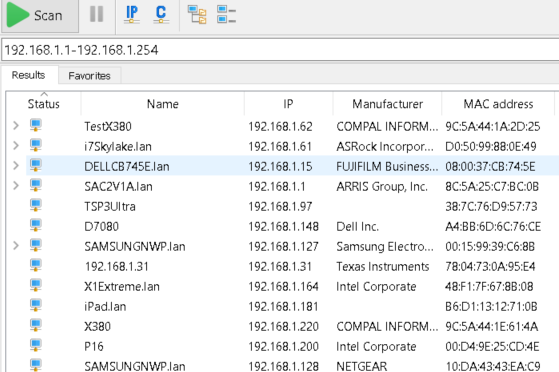Screen dimensions: 559x372
Task: Click IP address 192.168.1.97
Action: pyautogui.click(x=280, y=207)
